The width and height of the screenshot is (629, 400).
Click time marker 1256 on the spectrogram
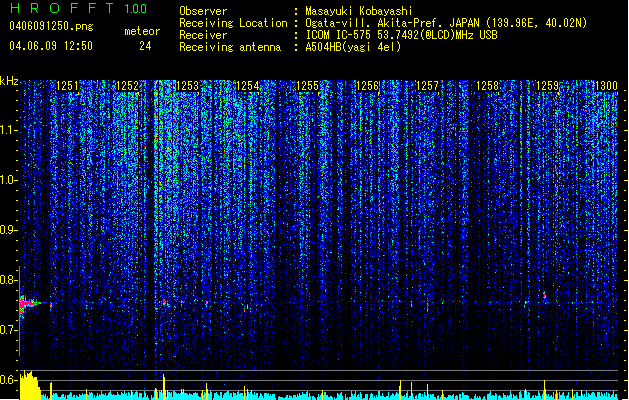pyautogui.click(x=367, y=86)
